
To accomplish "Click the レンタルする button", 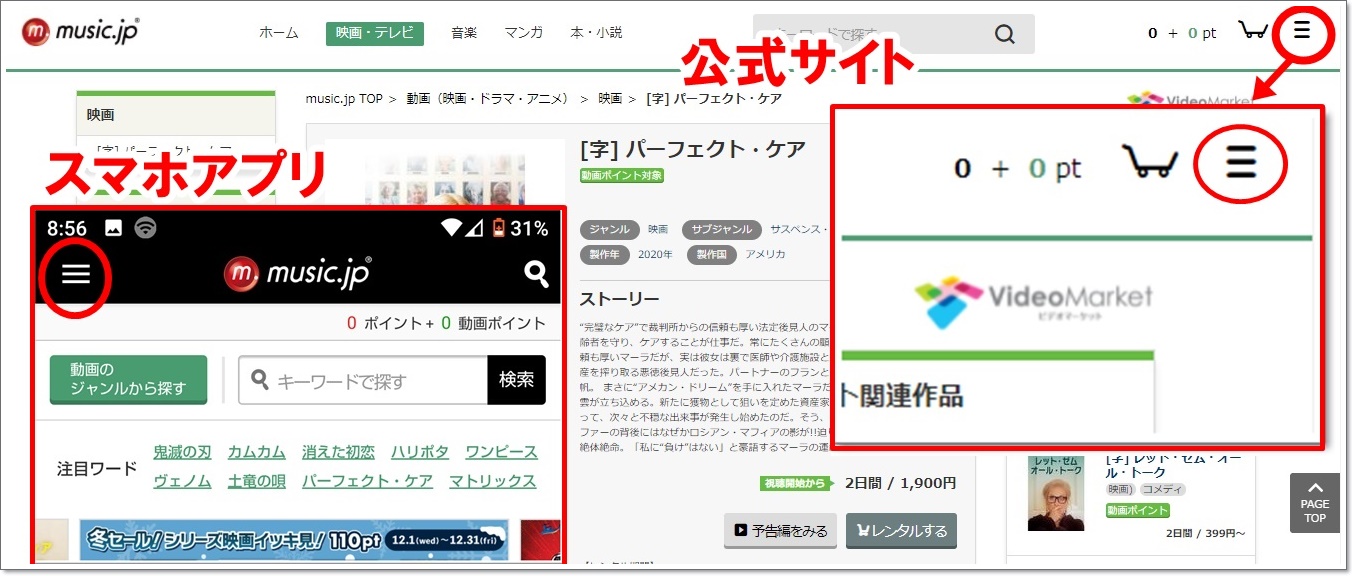I will pyautogui.click(x=901, y=531).
